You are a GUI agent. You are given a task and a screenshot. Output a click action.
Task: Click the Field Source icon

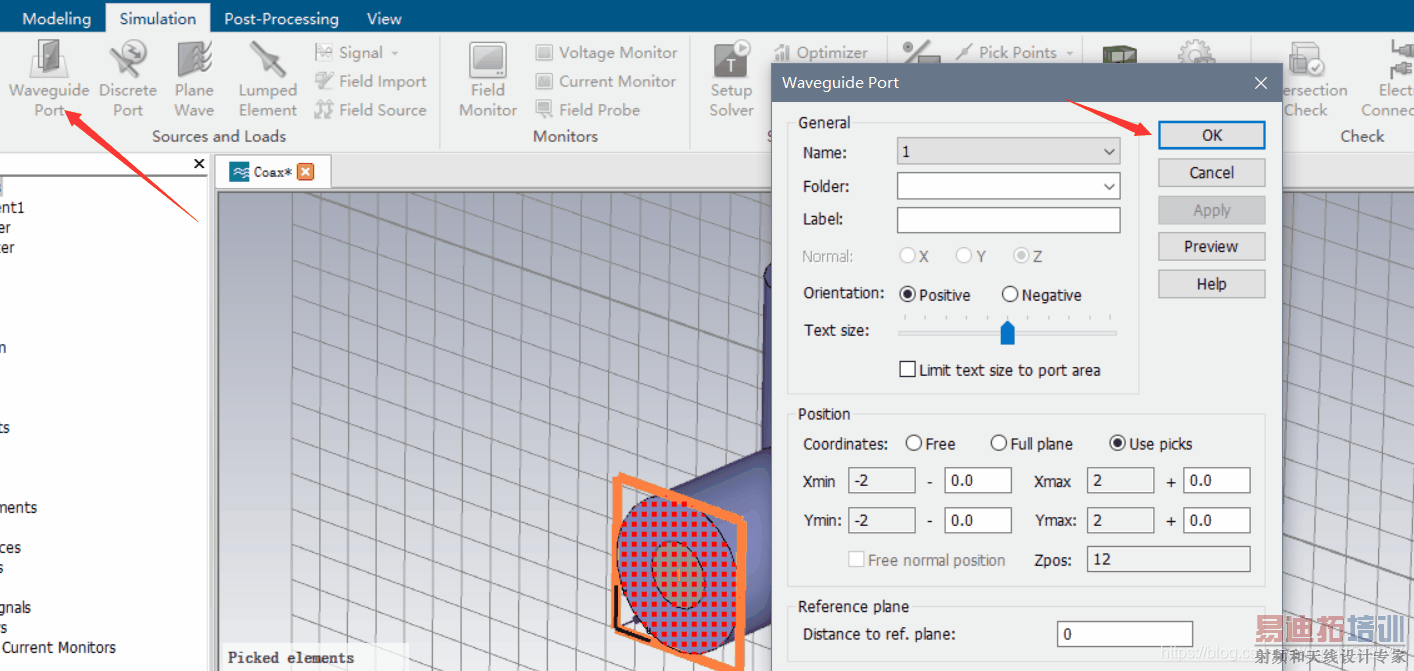[324, 110]
